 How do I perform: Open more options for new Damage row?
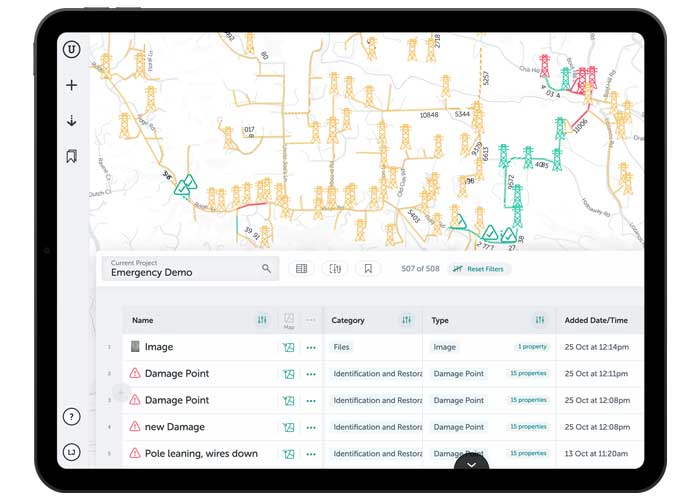(311, 428)
